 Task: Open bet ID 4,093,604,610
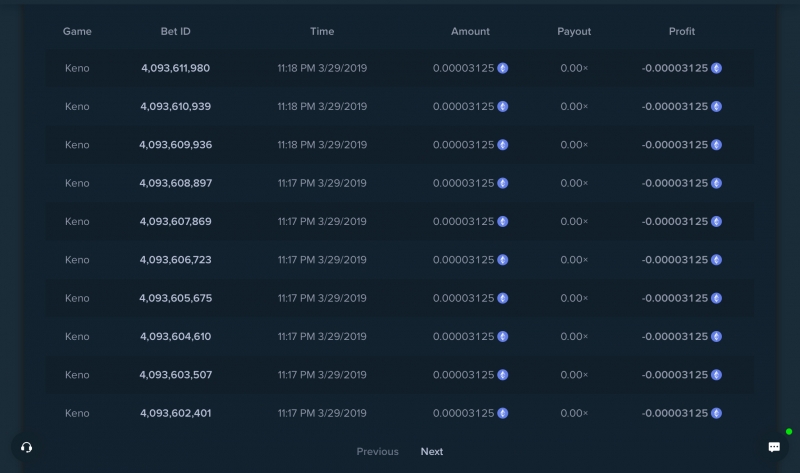click(x=176, y=336)
